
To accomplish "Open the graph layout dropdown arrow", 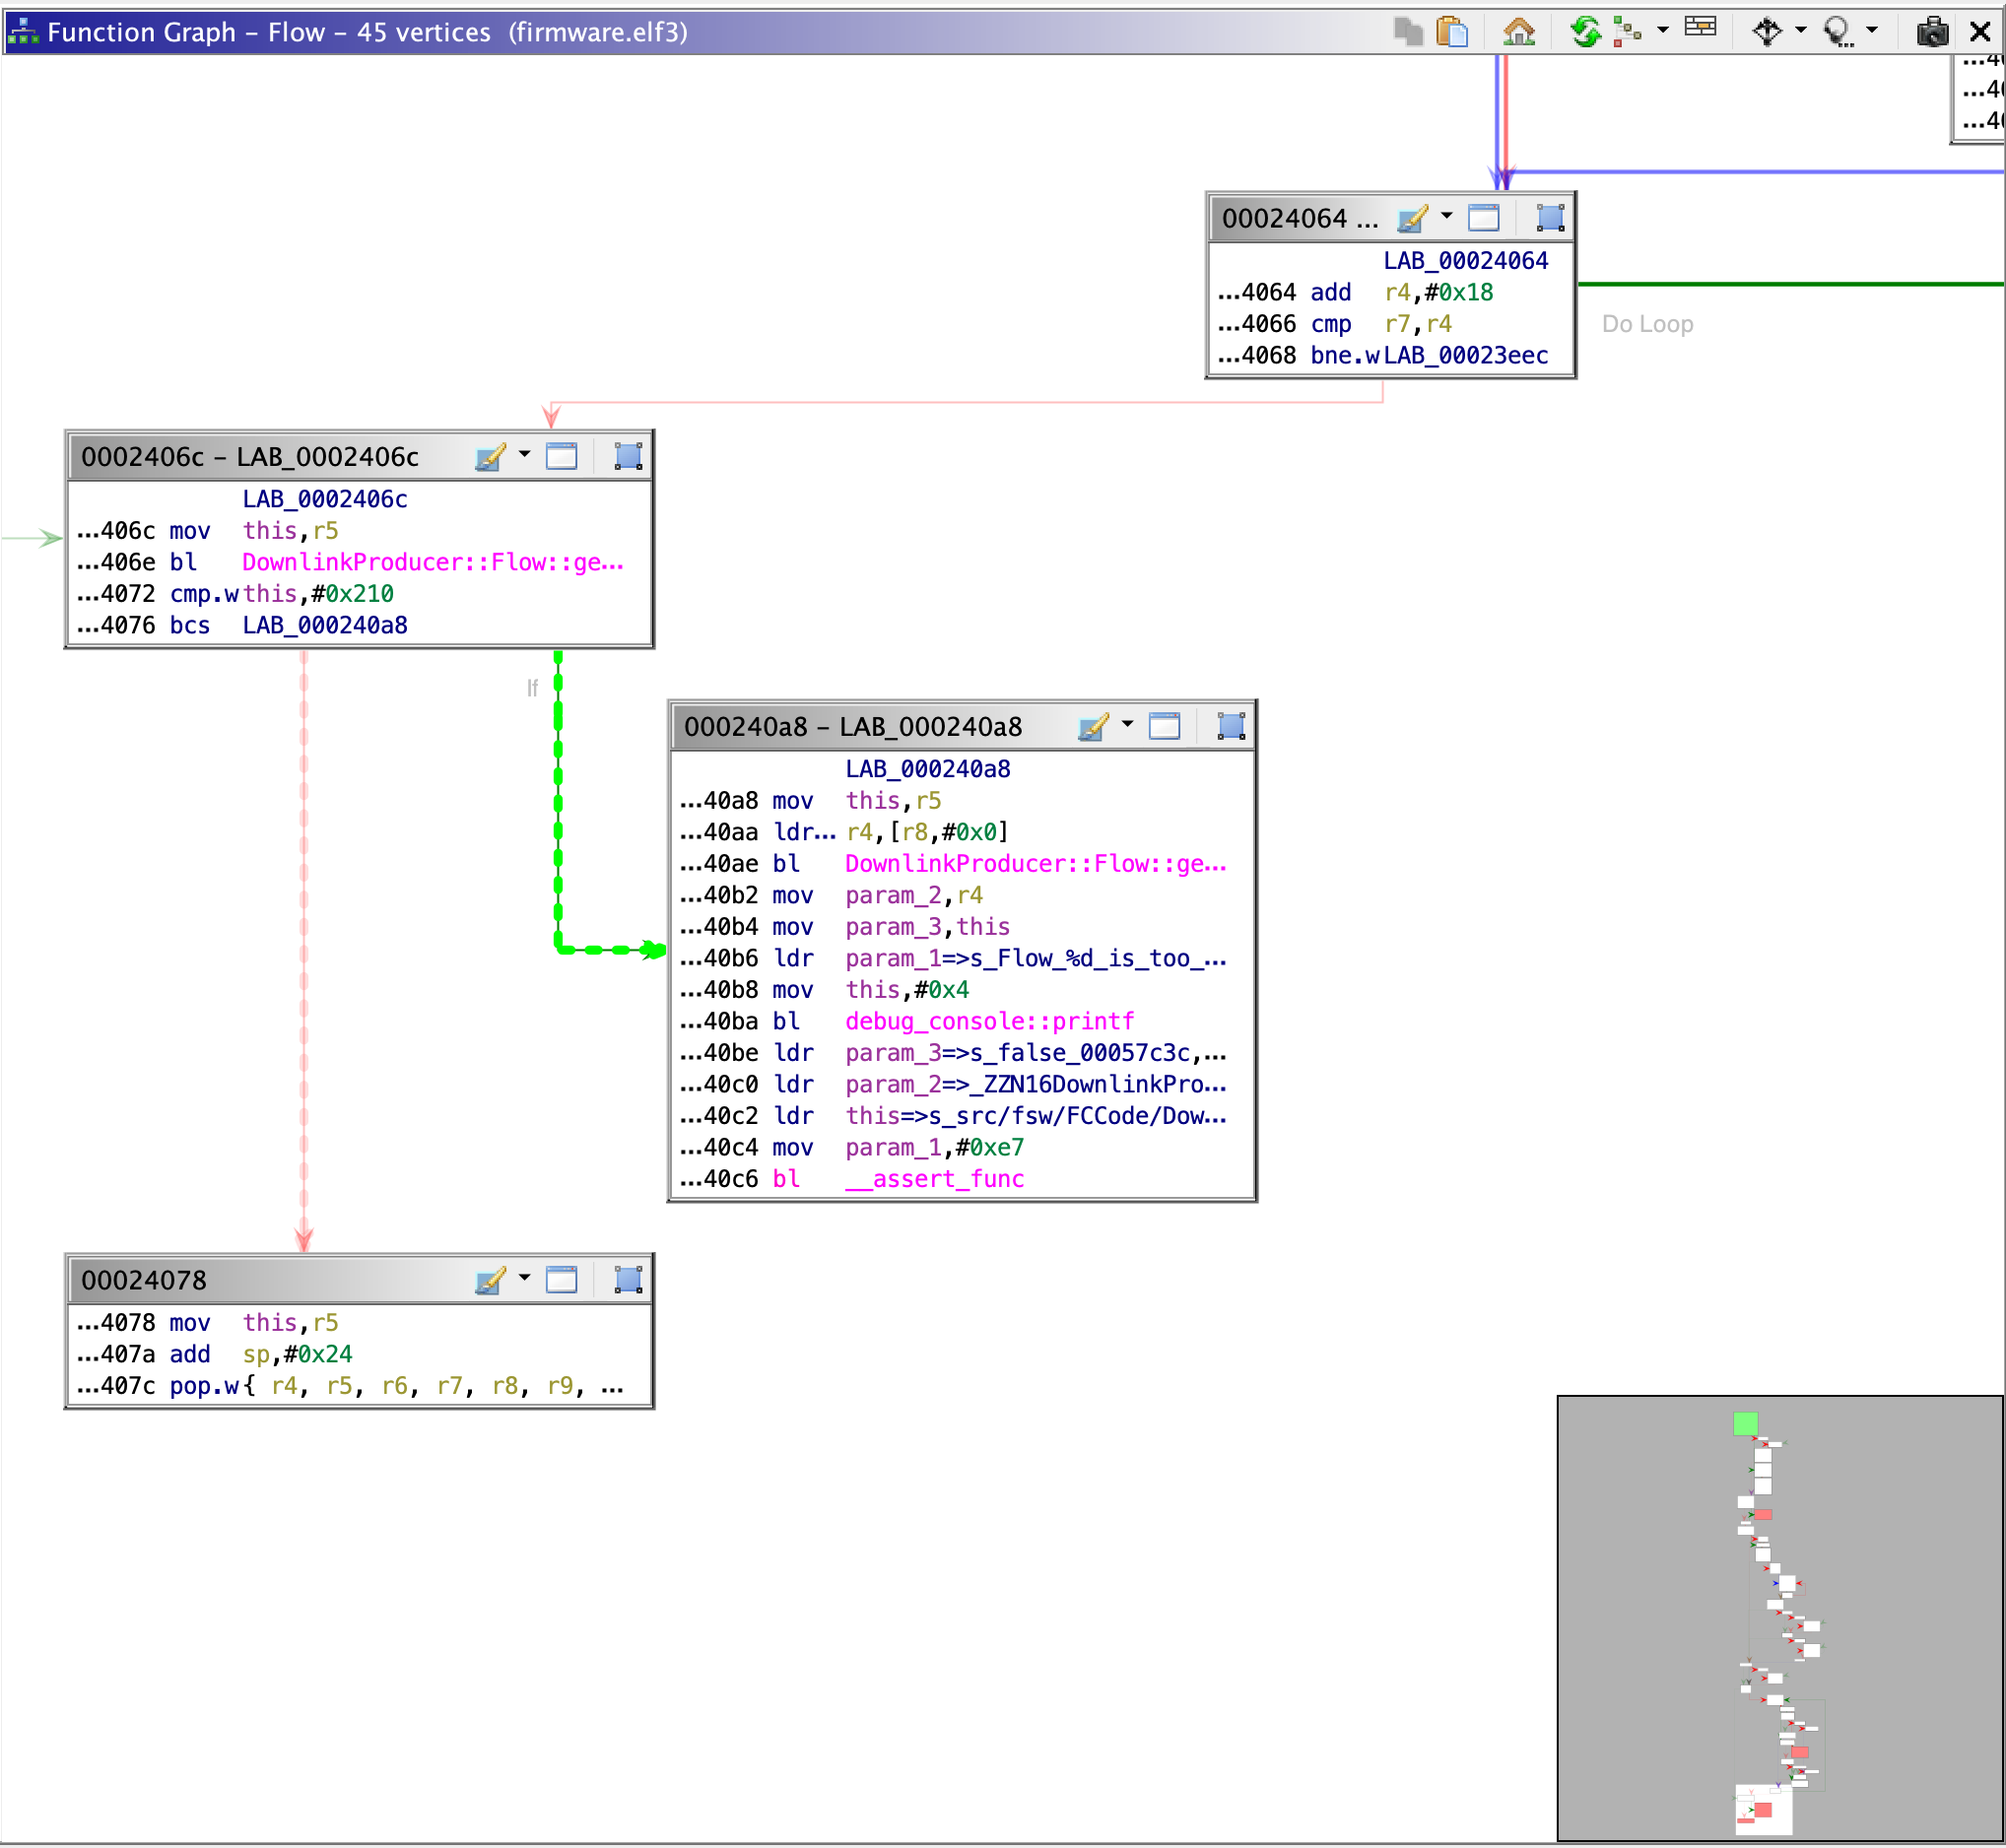I will (x=1661, y=31).
